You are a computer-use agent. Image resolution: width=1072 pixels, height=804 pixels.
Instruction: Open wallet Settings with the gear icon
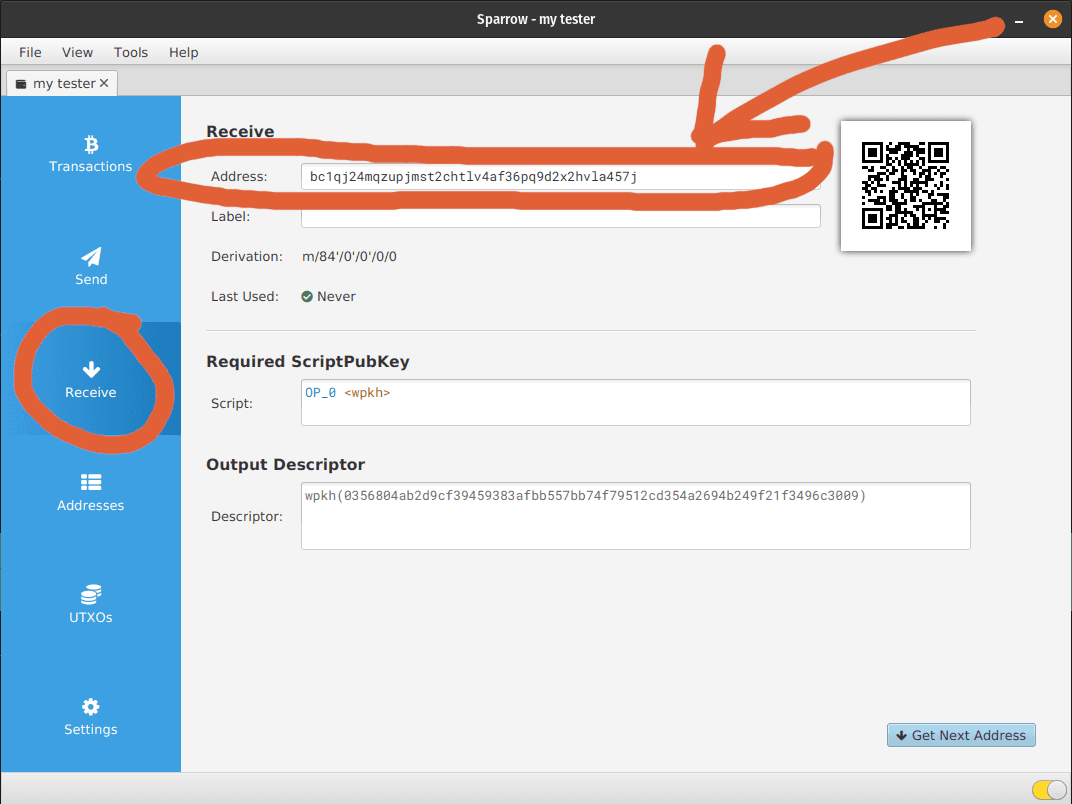coord(91,706)
